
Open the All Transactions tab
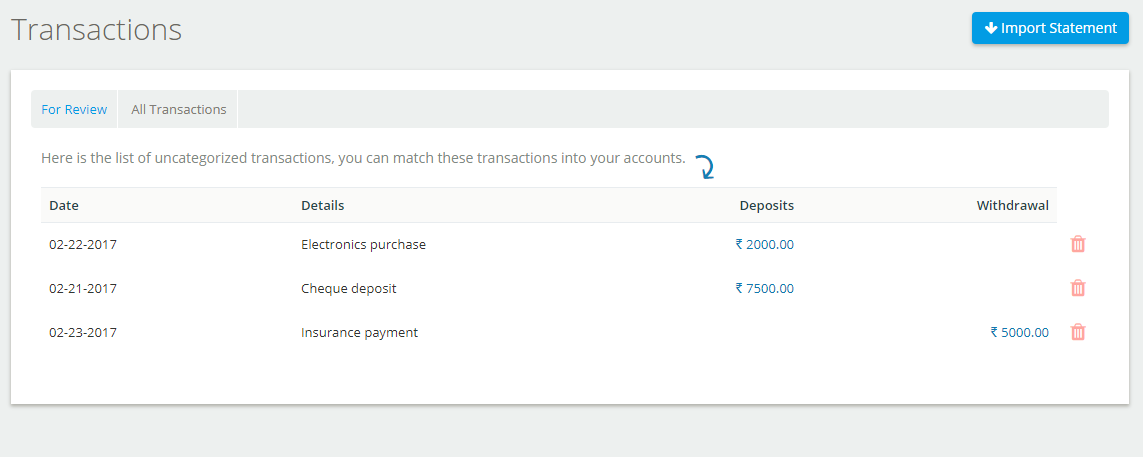pos(179,109)
